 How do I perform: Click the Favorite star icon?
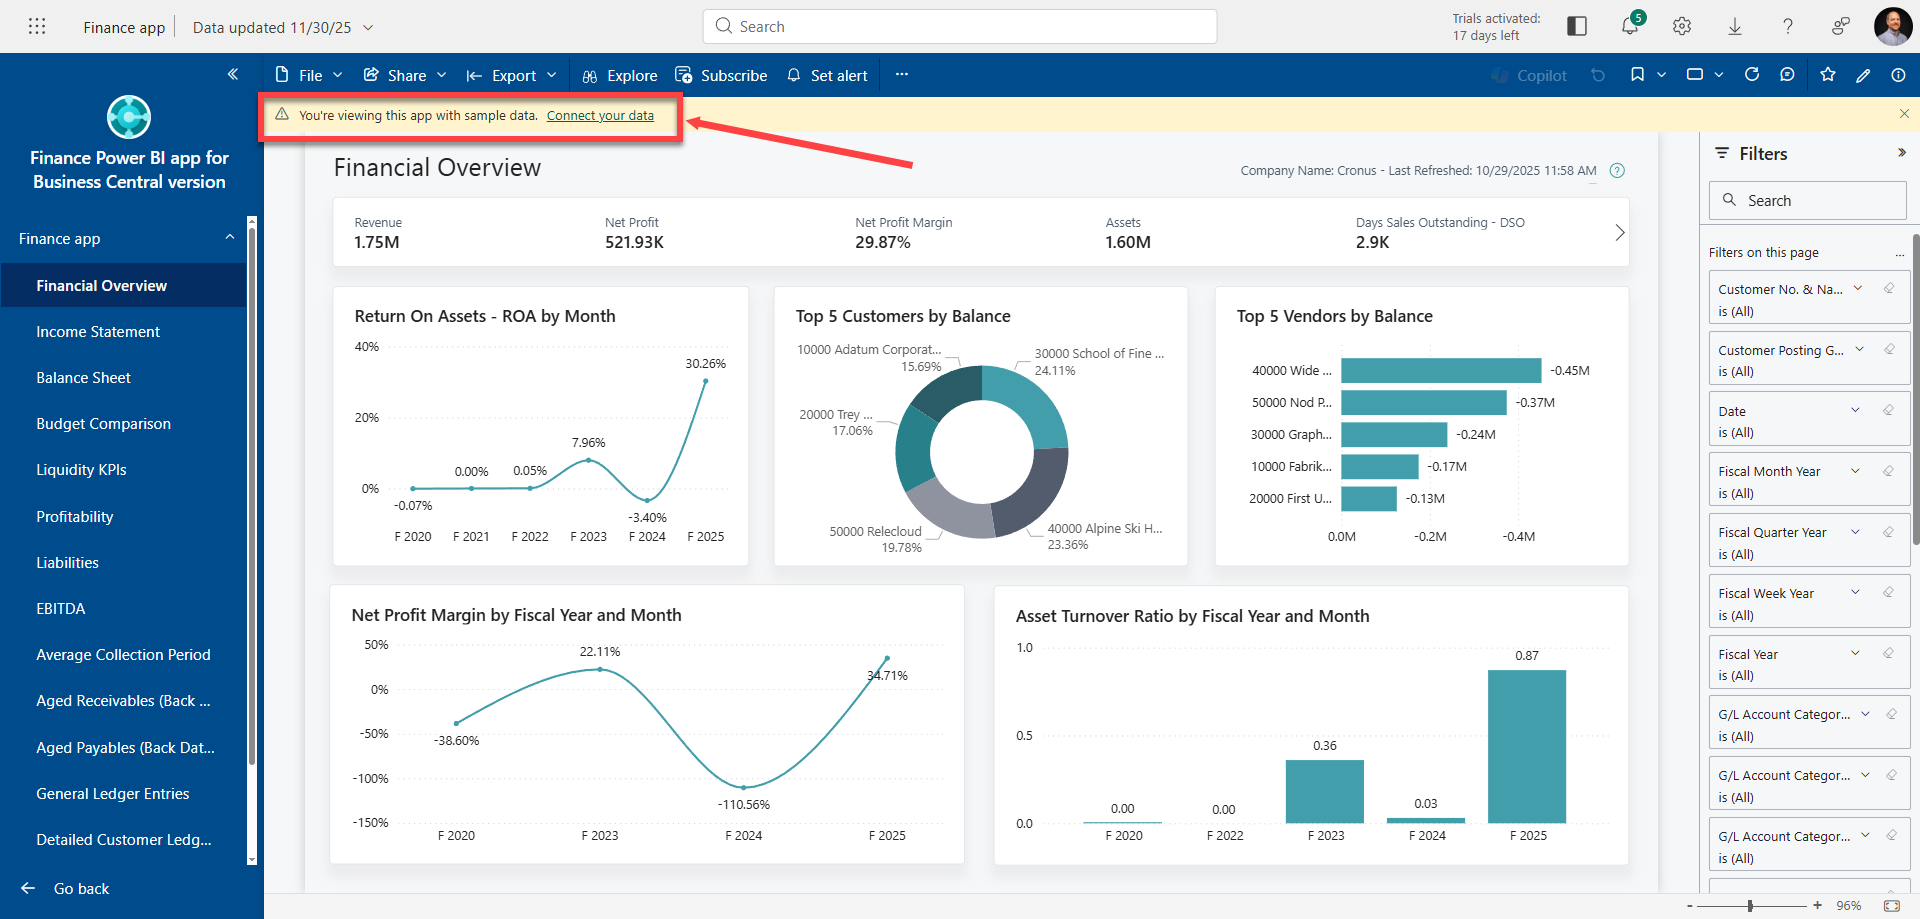point(1828,75)
